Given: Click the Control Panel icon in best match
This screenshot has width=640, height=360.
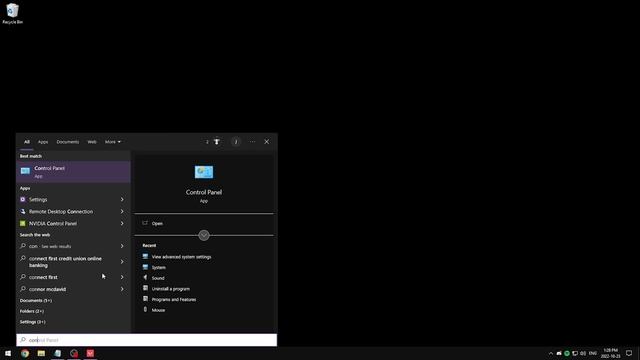Looking at the screenshot, I should [x=25, y=171].
